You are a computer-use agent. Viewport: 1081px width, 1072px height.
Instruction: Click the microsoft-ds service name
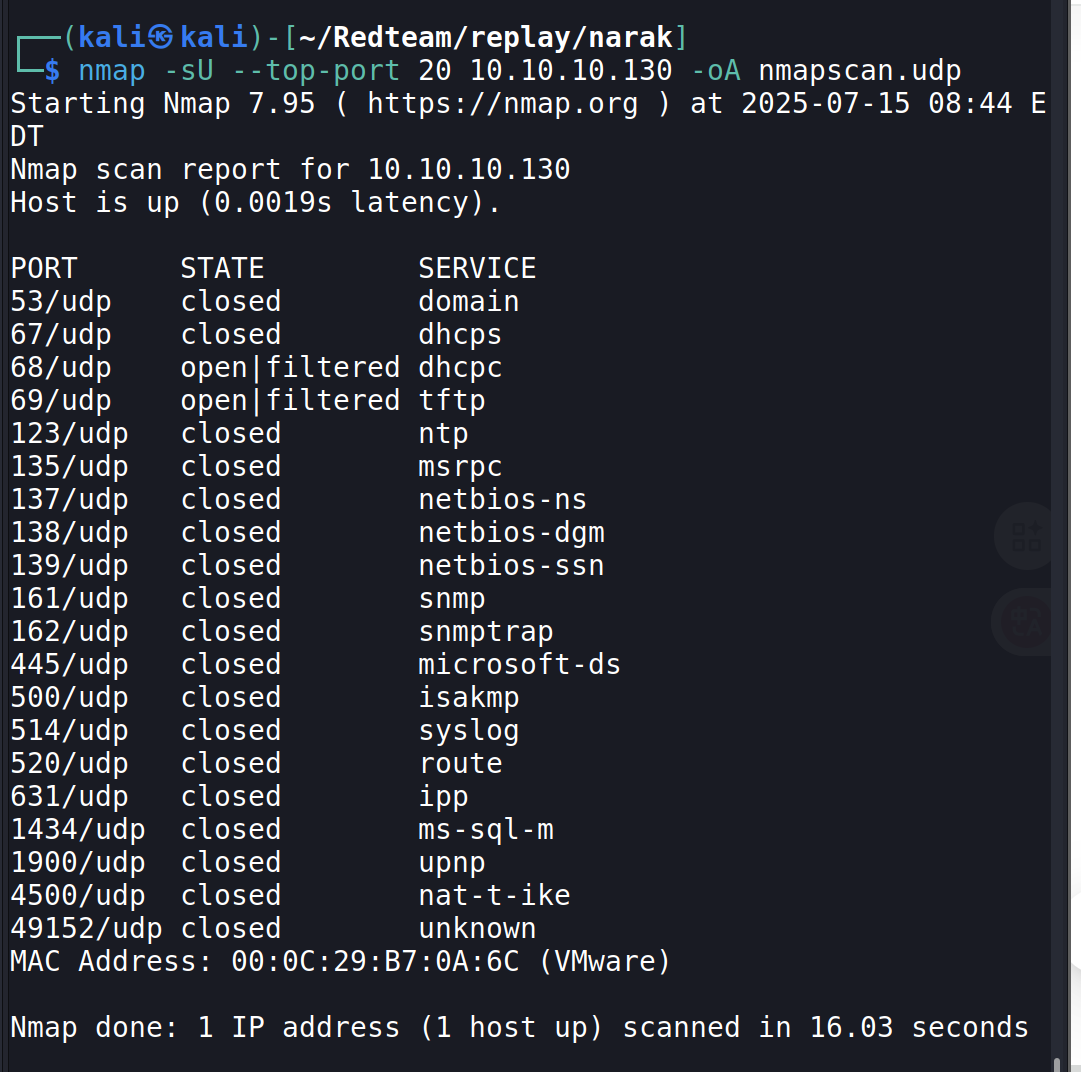coord(519,664)
